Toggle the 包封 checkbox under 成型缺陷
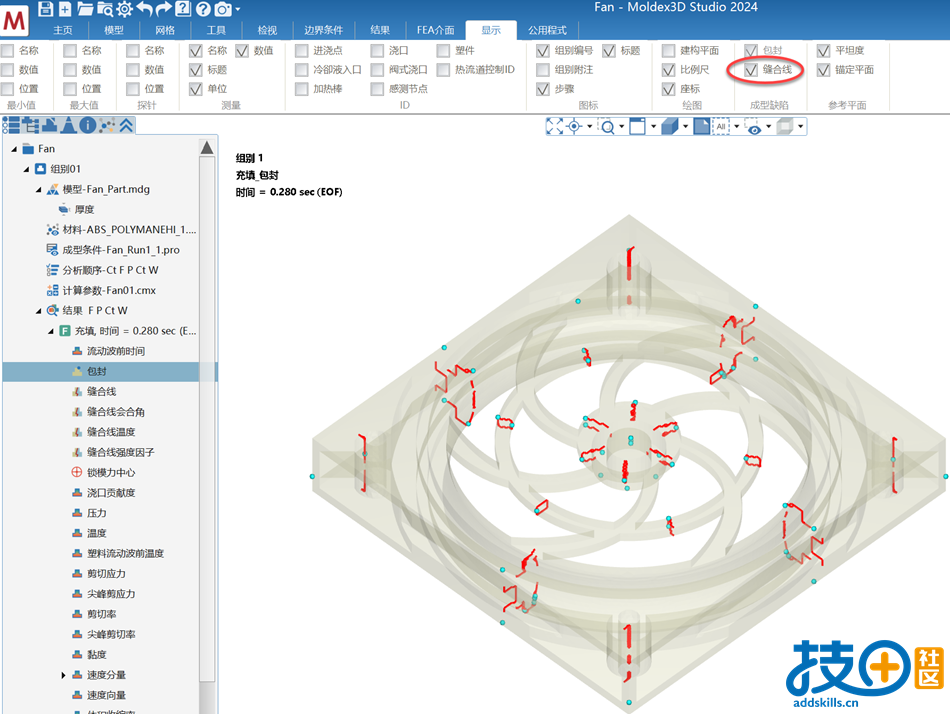950x714 pixels. click(751, 50)
